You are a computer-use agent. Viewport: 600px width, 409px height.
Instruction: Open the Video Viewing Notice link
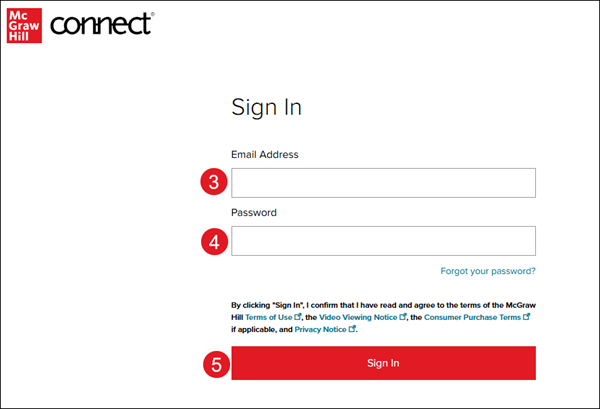pyautogui.click(x=357, y=317)
